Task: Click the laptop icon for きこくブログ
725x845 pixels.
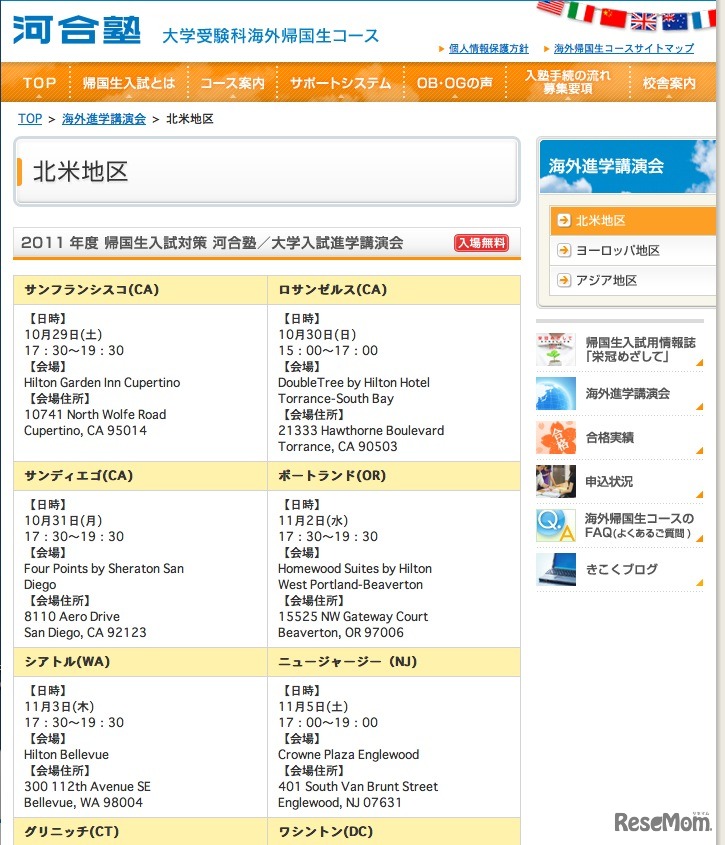Action: click(x=556, y=569)
